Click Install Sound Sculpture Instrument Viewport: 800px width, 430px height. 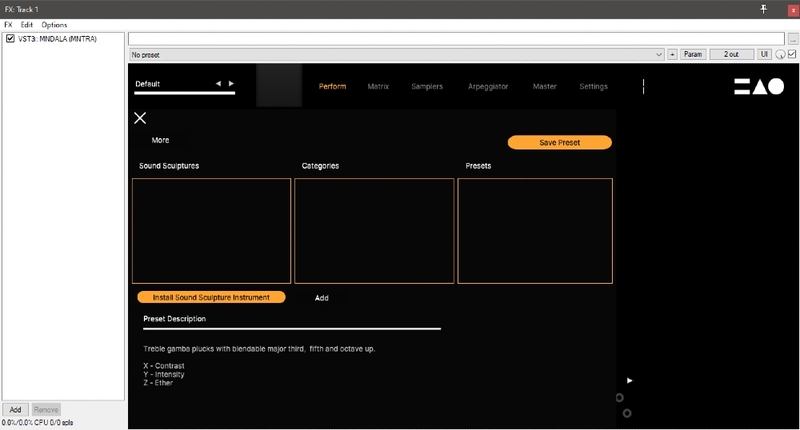211,297
